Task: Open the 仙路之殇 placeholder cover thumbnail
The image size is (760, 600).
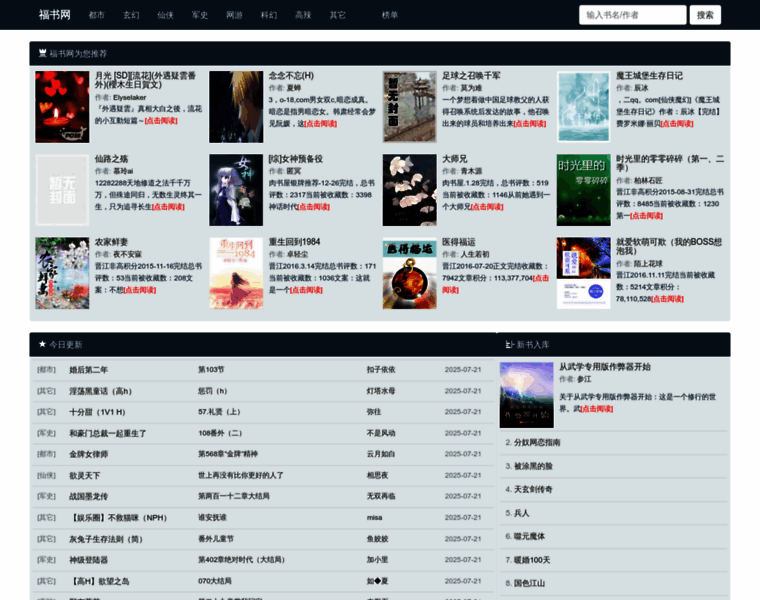Action: [62, 190]
